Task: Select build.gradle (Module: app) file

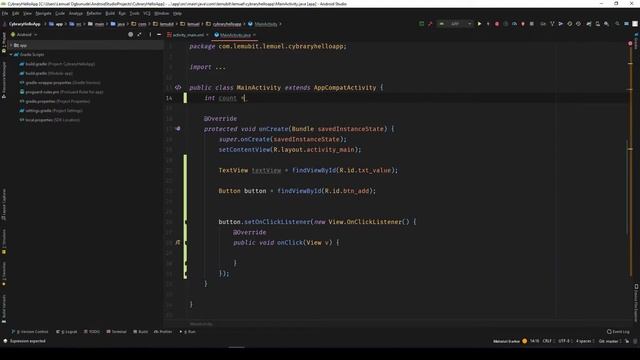Action: [x=46, y=73]
